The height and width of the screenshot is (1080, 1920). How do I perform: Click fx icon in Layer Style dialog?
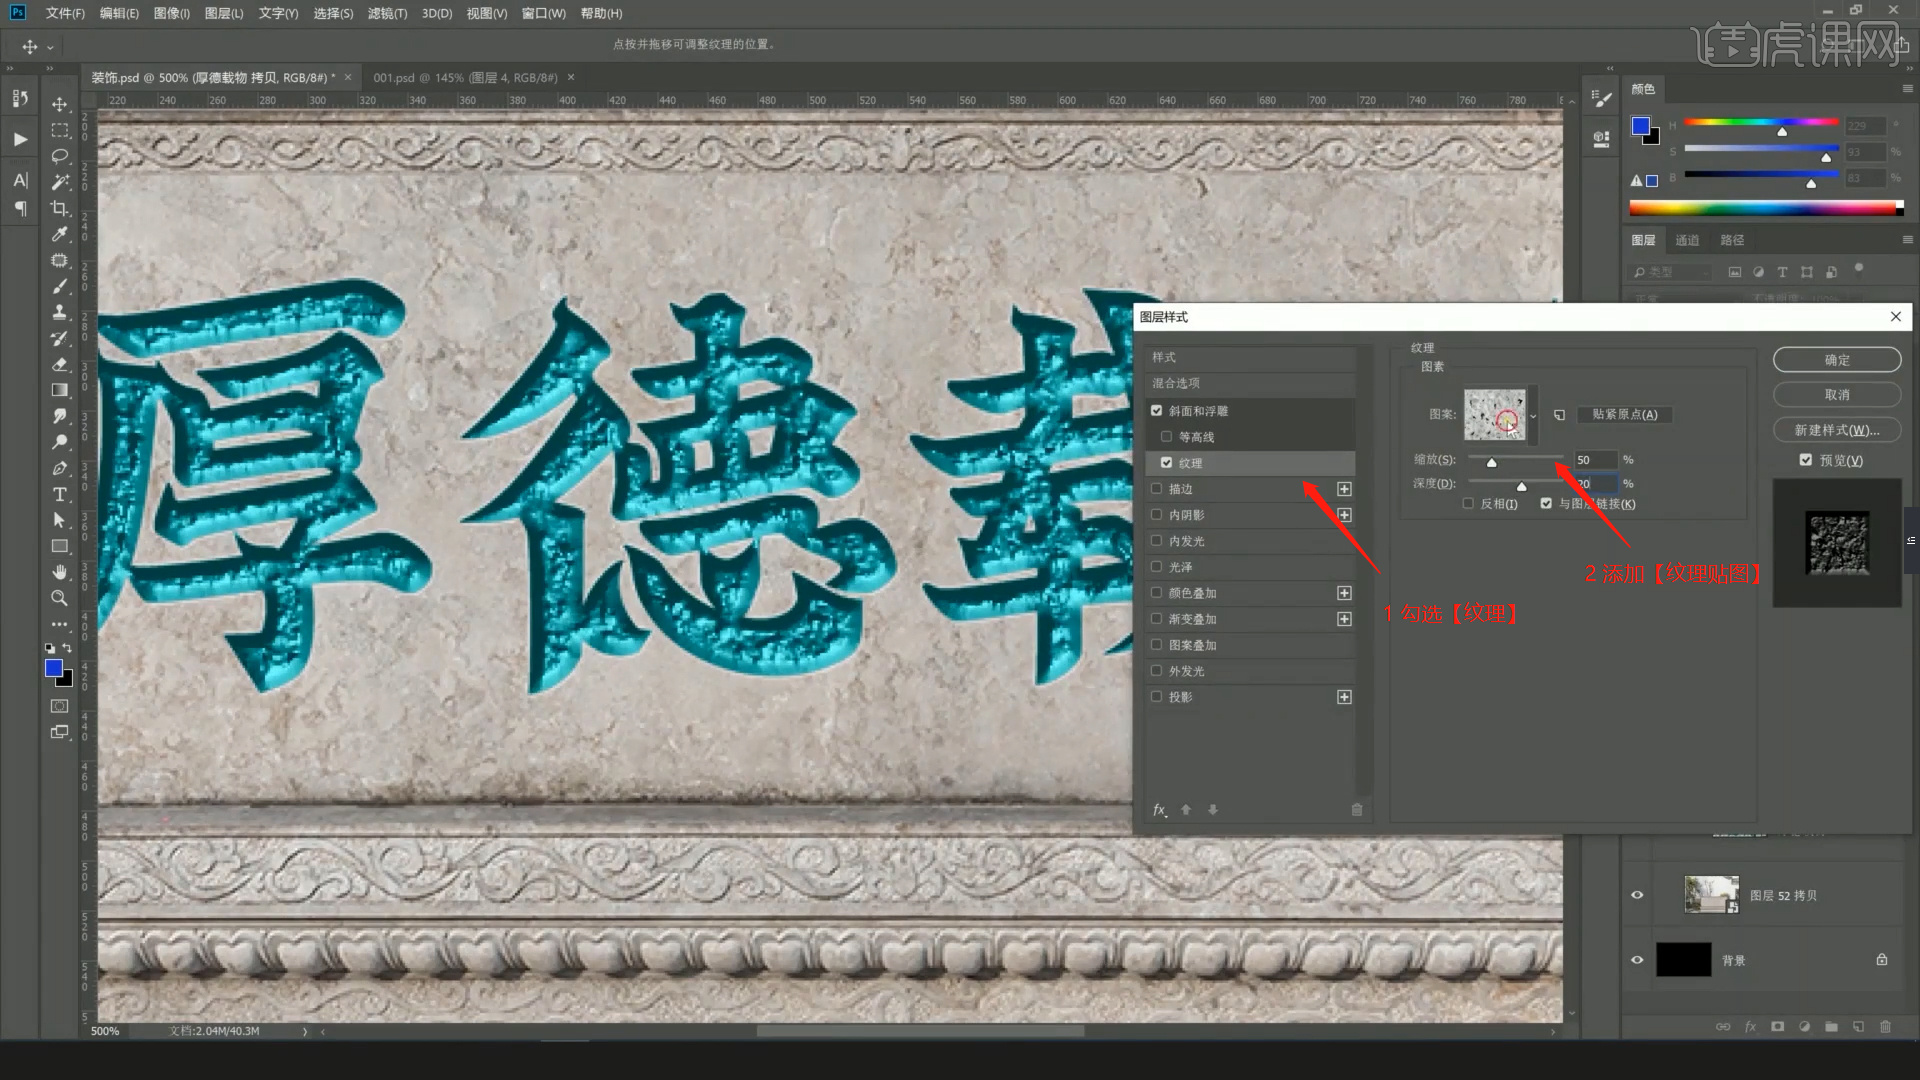click(1159, 810)
